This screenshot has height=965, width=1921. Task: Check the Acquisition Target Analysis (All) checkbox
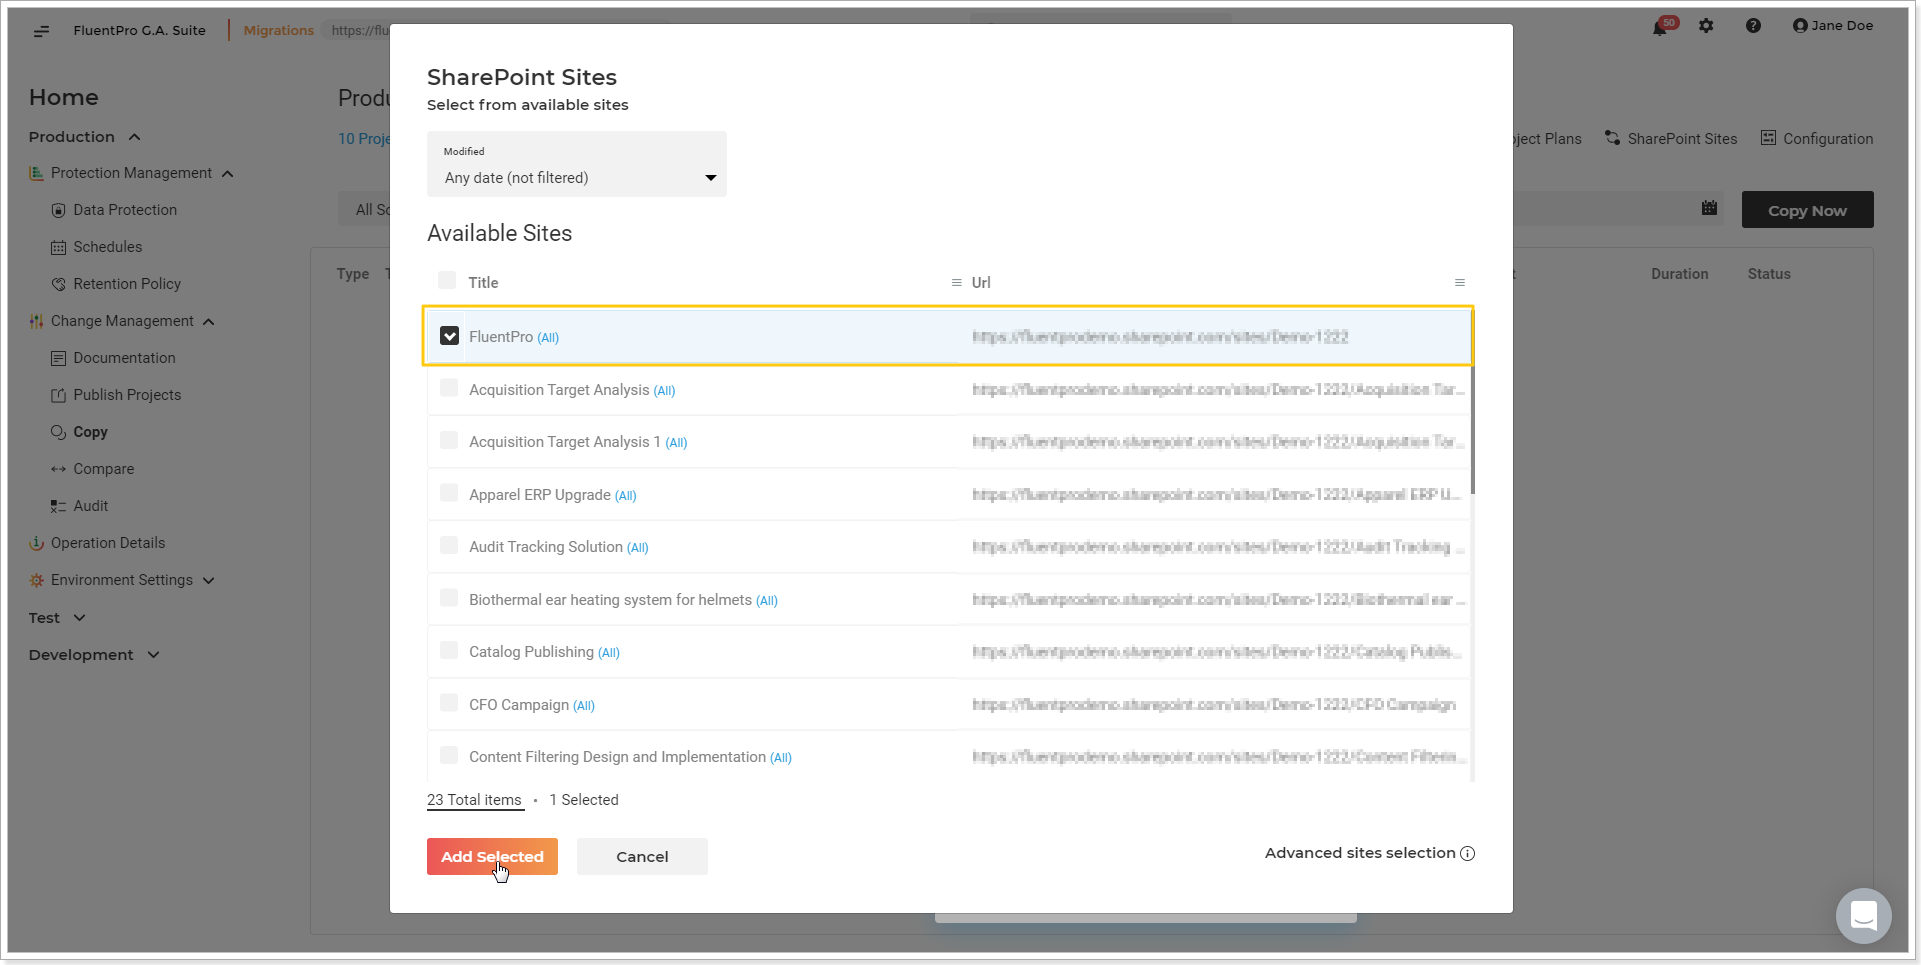[449, 388]
